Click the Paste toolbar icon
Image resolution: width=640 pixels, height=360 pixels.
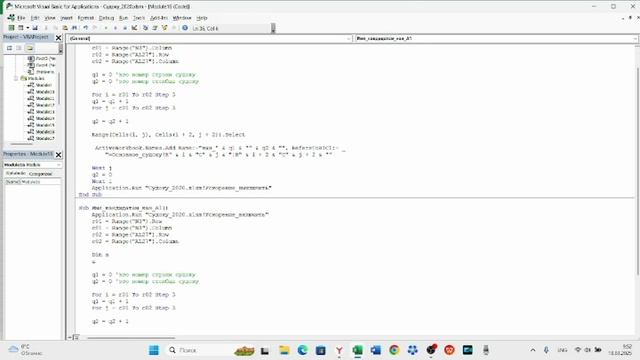coord(65,28)
